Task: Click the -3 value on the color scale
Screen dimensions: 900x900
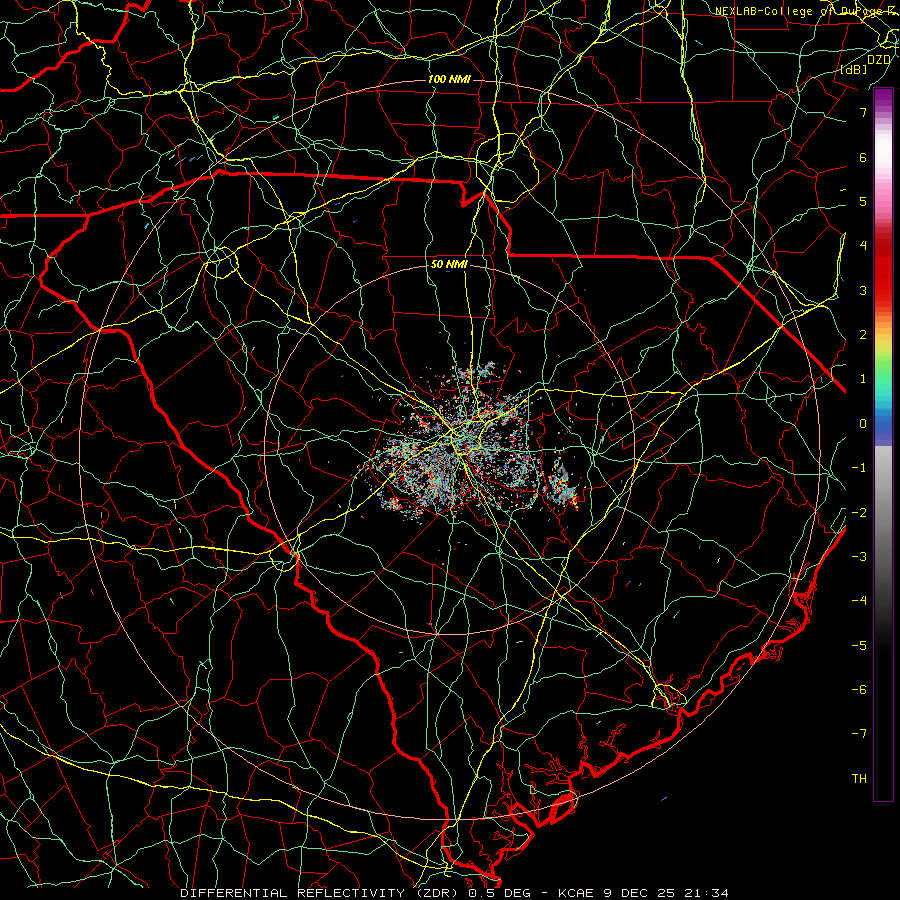Action: tap(859, 556)
